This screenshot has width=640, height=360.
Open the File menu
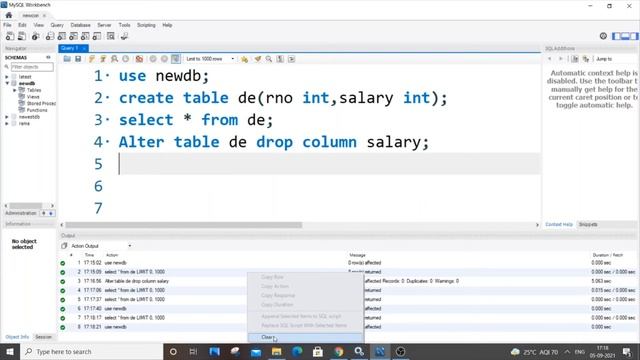click(x=7, y=25)
